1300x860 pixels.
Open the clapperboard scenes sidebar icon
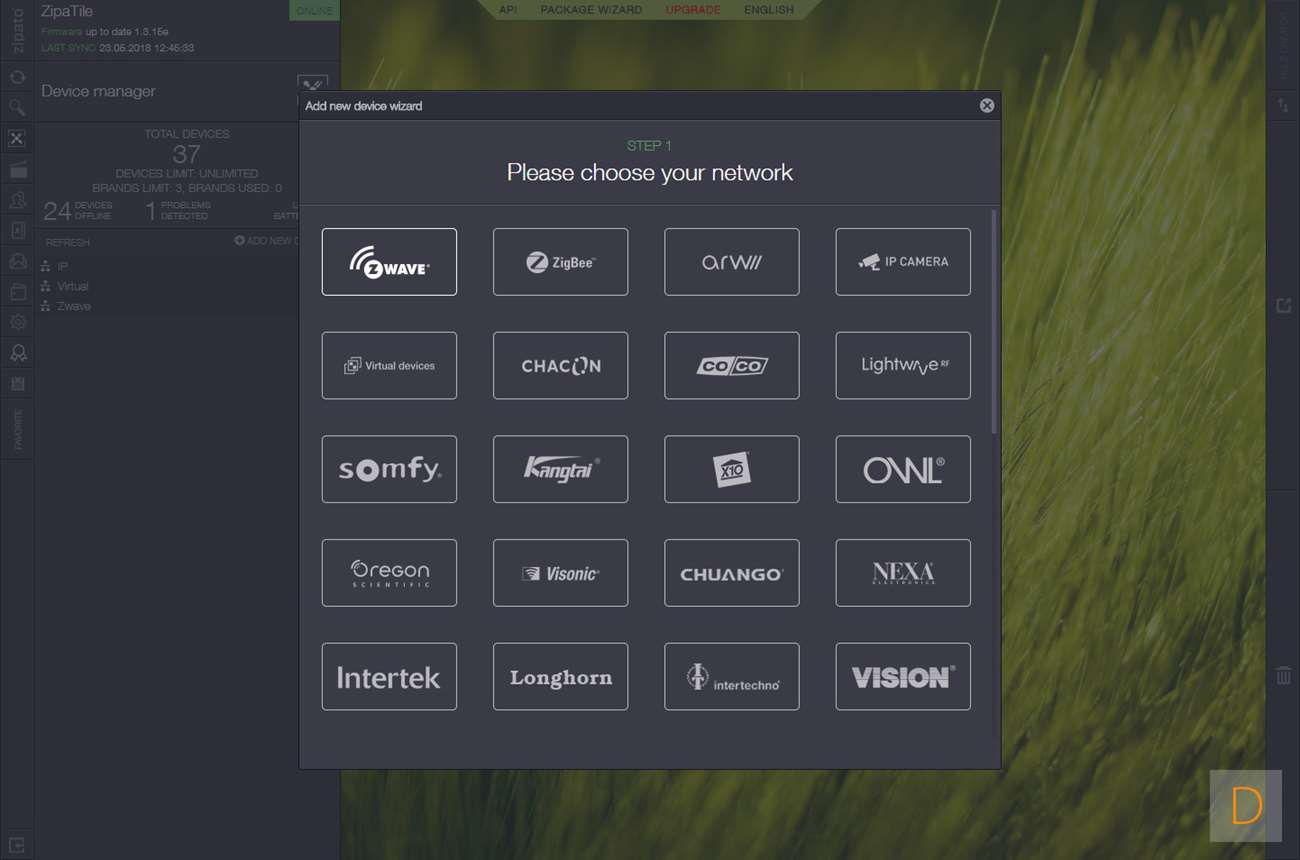(17, 170)
